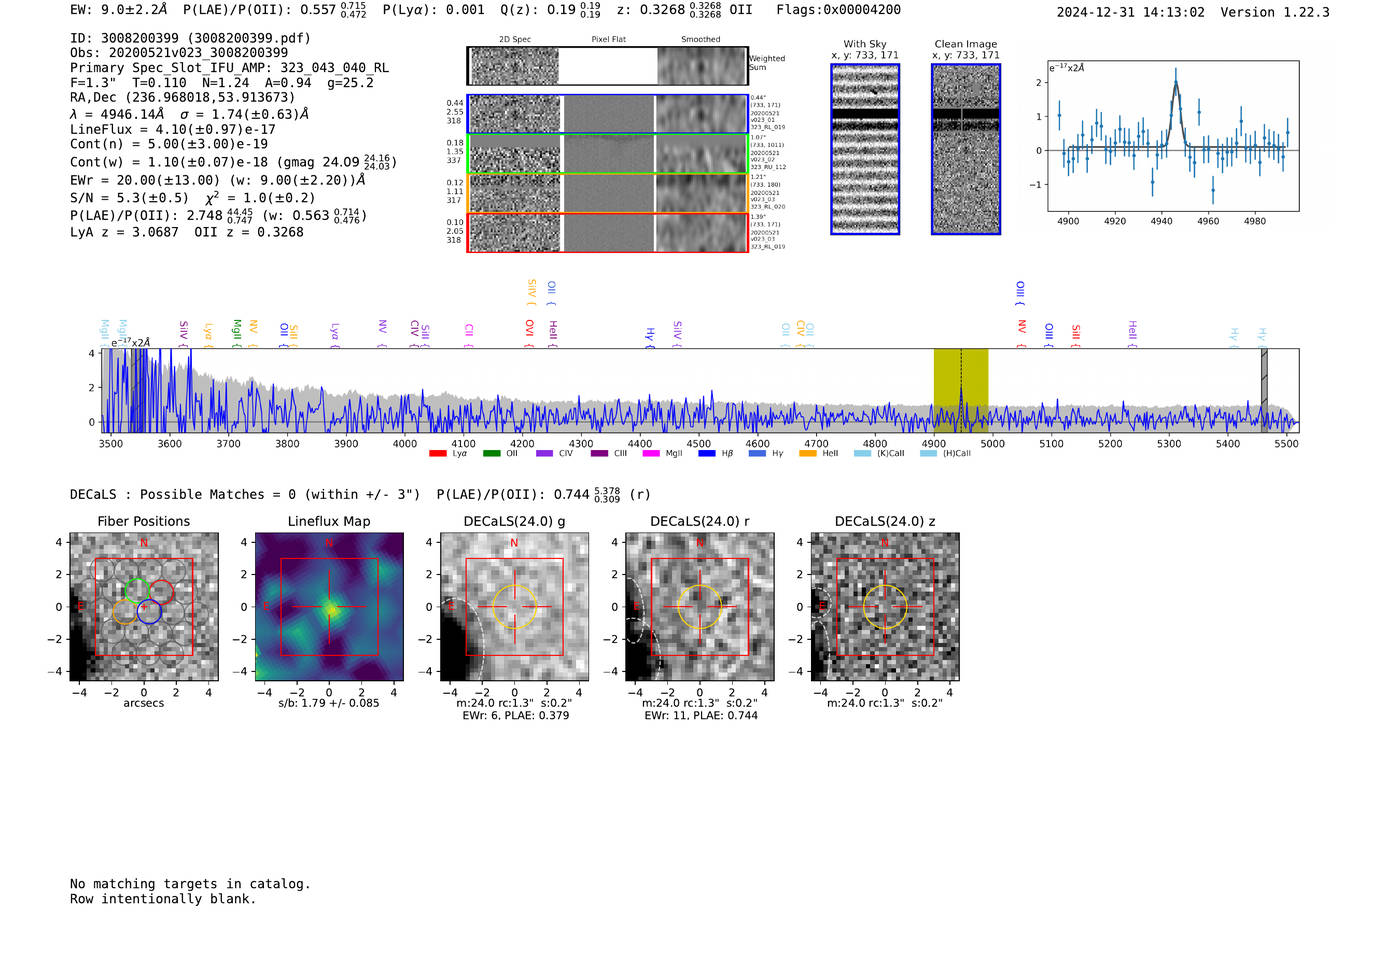Click the Clean Image CCD cutout
Viewport: 1400px width, 953px height.
click(966, 149)
